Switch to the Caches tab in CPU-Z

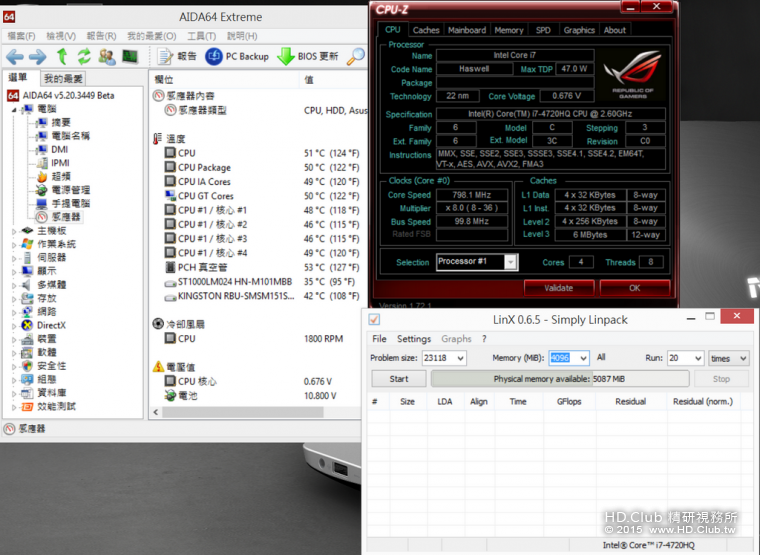click(x=426, y=30)
